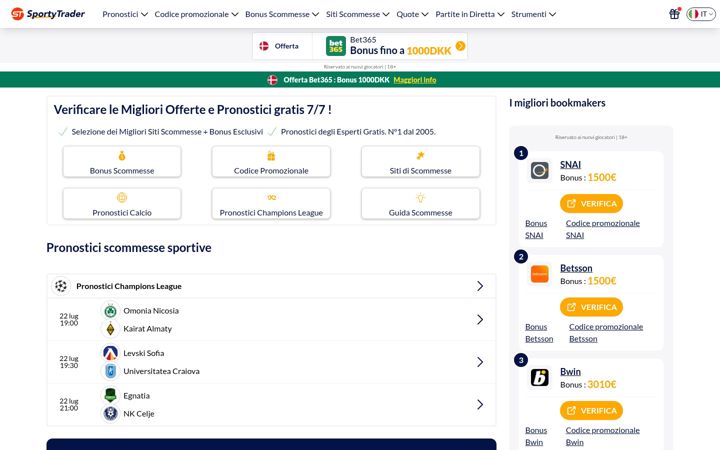Viewport: 720px width, 450px height.
Task: Click the Pronostici Calcio tile
Action: tap(122, 203)
